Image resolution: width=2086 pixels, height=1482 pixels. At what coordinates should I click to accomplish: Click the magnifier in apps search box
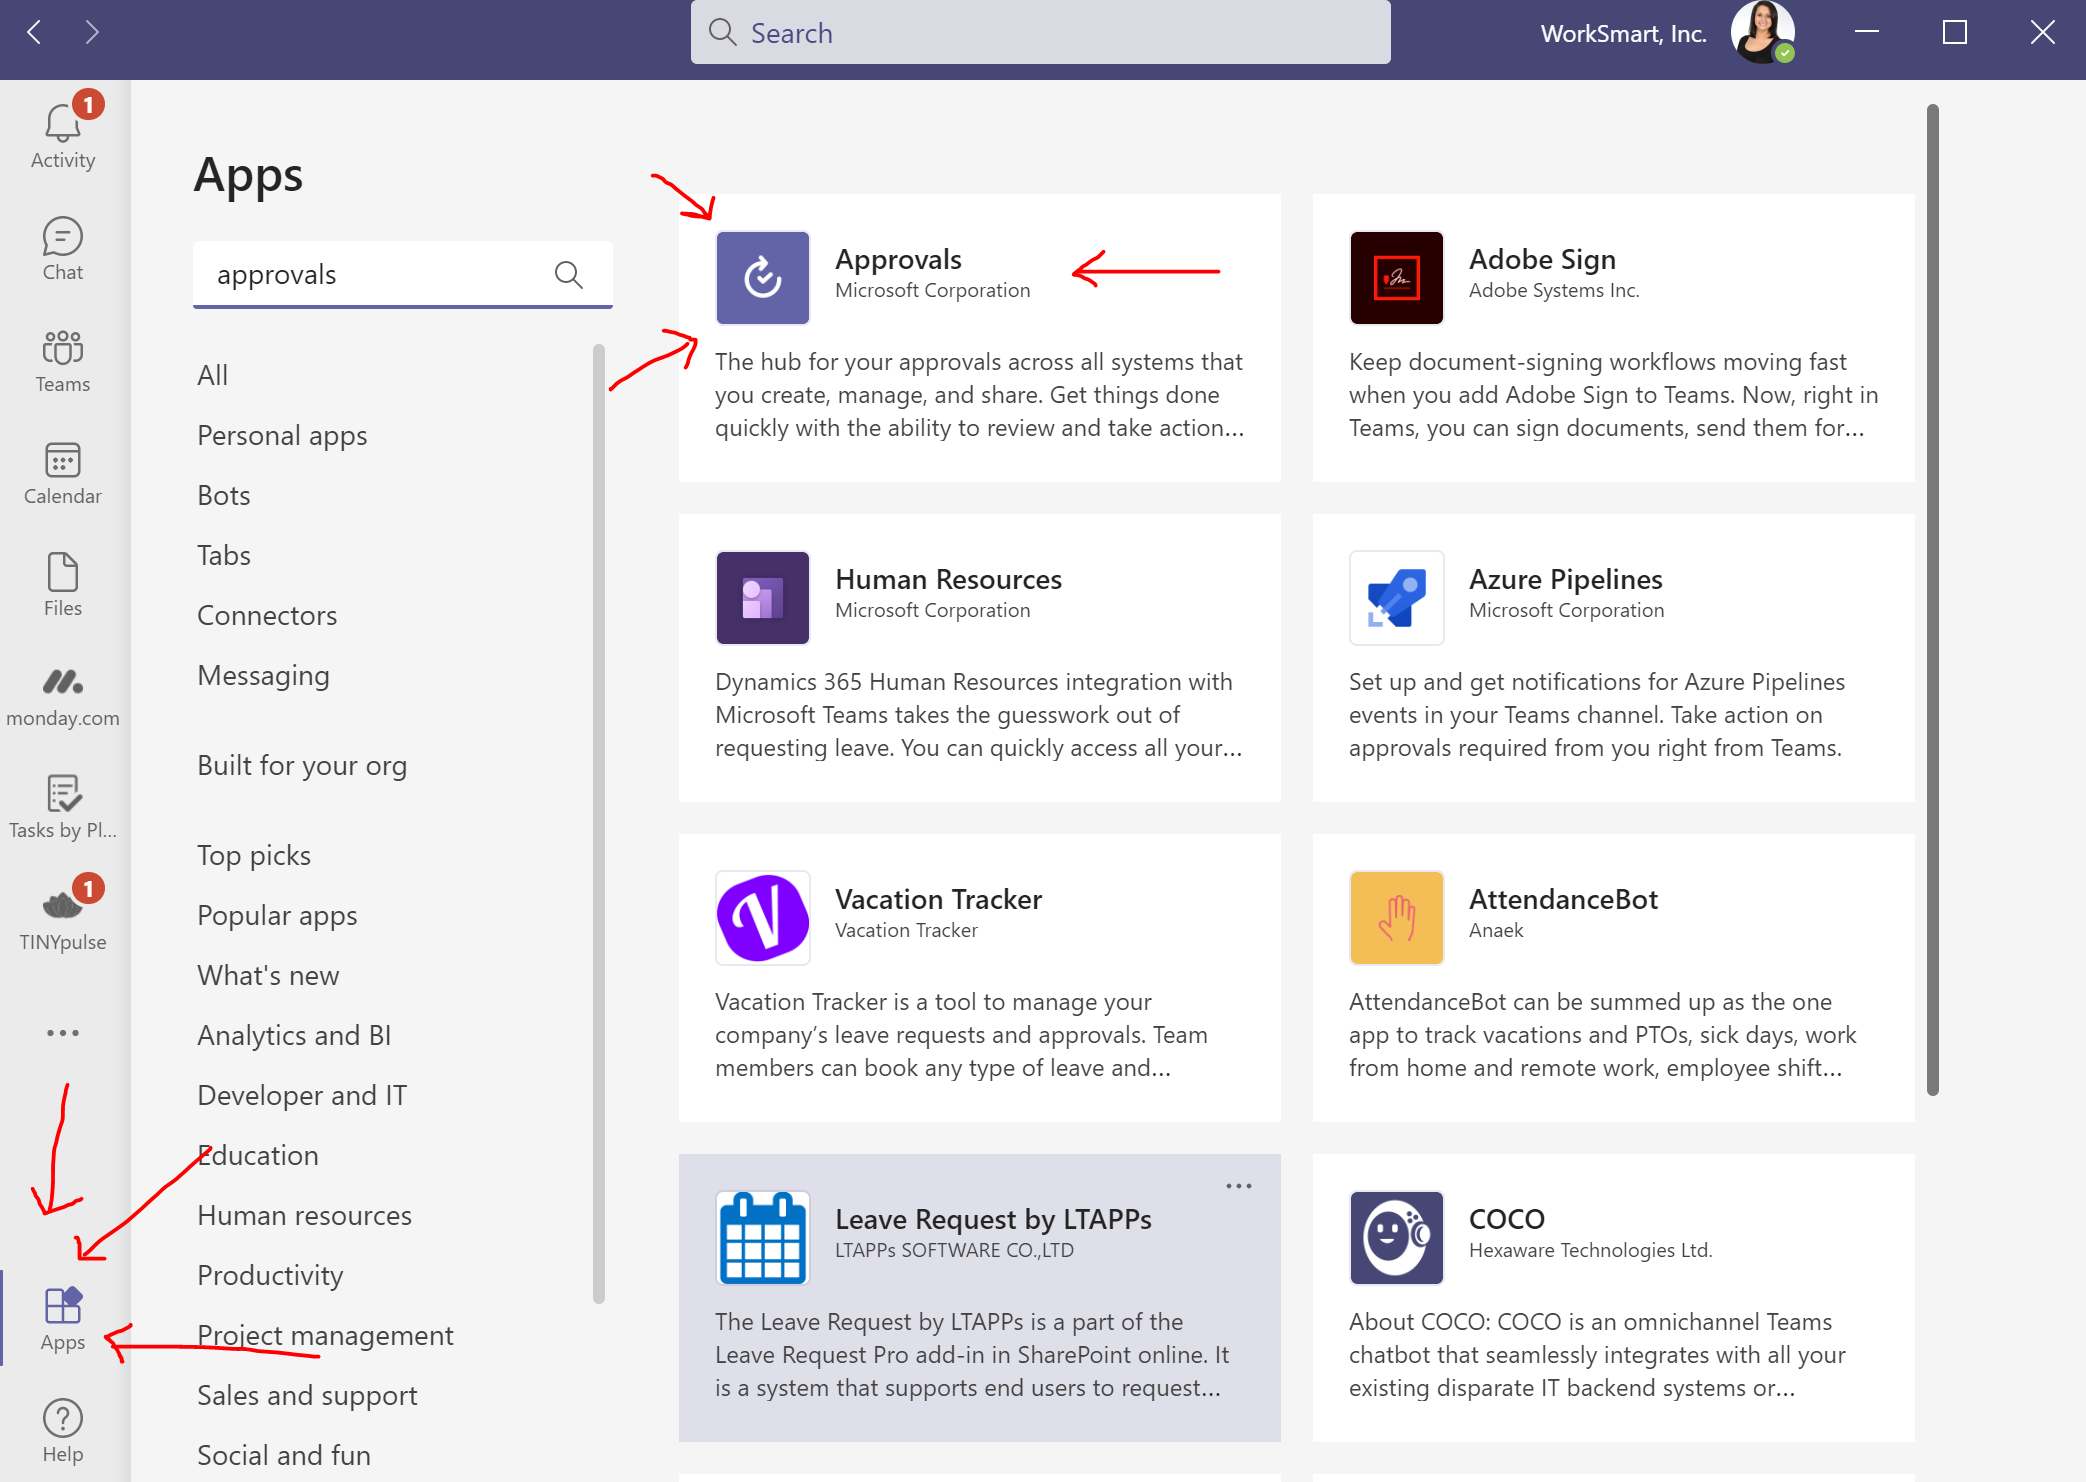(568, 274)
